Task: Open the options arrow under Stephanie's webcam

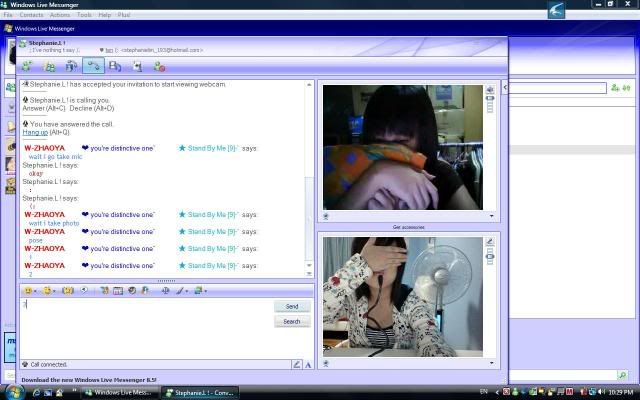Action: coord(491,216)
